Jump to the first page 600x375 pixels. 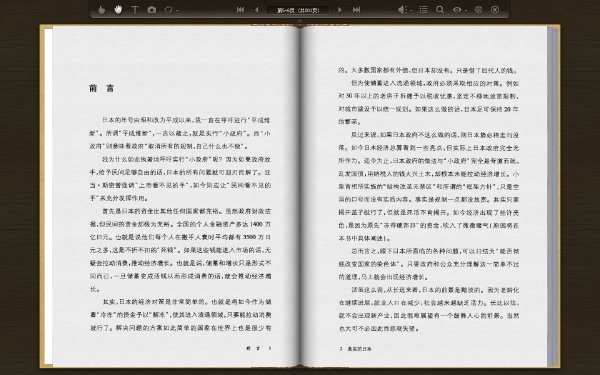click(240, 10)
